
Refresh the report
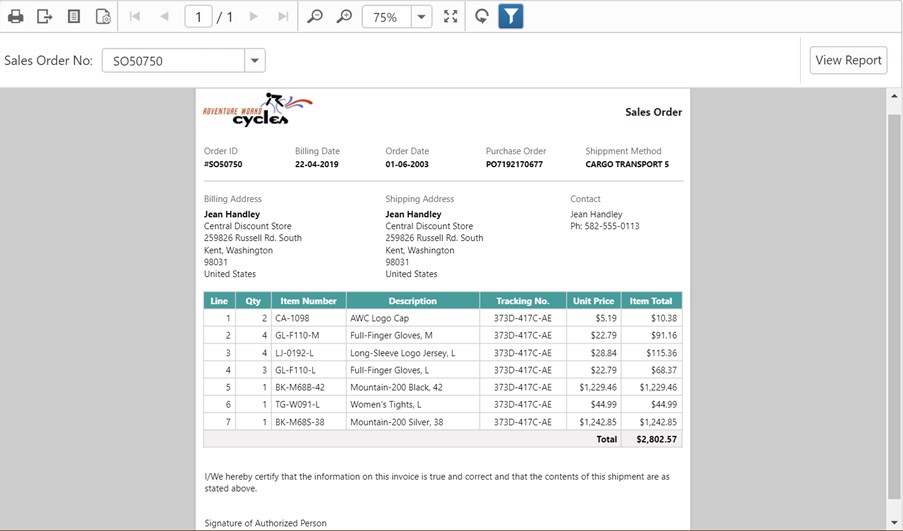point(481,17)
